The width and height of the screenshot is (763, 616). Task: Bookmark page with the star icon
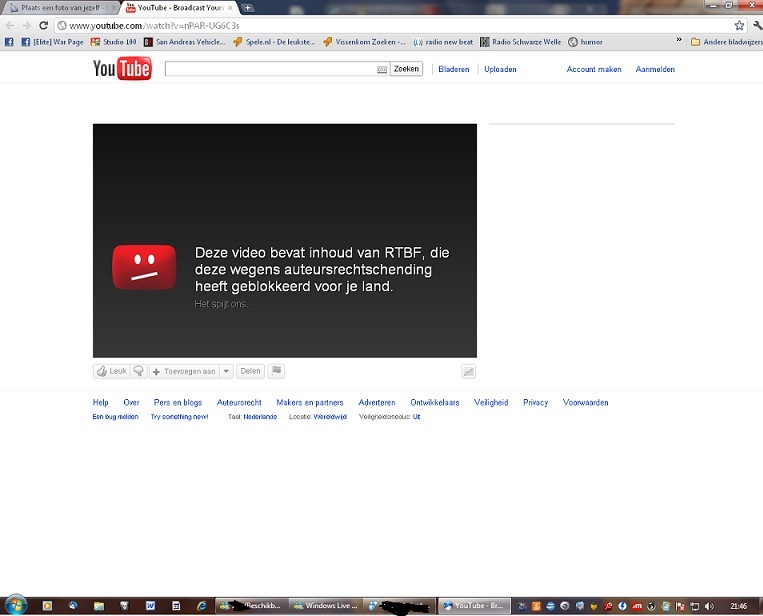(x=739, y=25)
